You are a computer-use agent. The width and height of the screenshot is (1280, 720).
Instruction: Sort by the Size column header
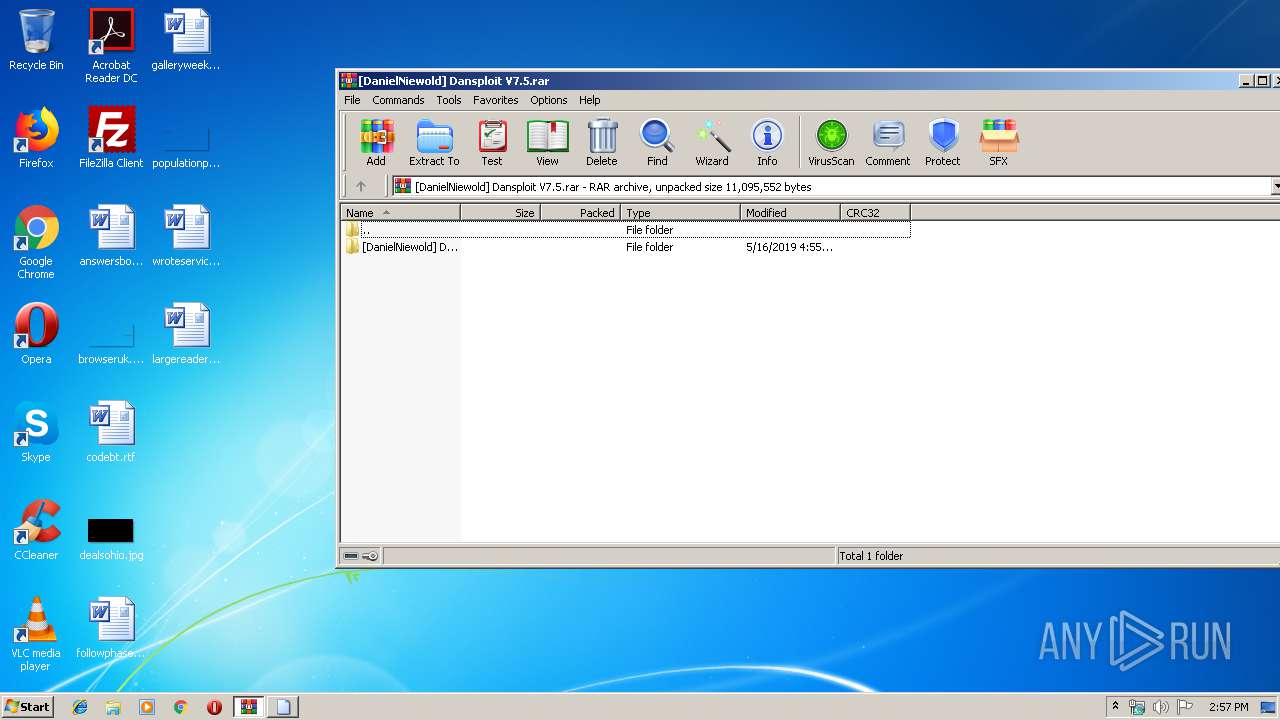tap(501, 212)
